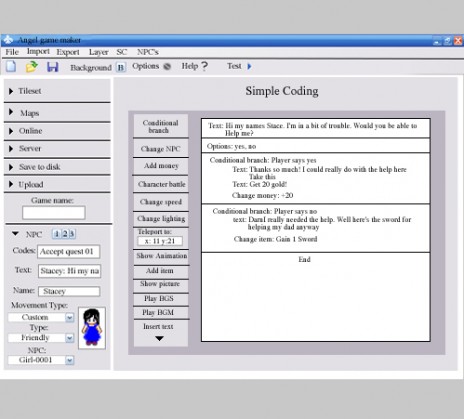The height and width of the screenshot is (419, 464).
Task: Open a project with the folder icon
Action: pos(32,67)
